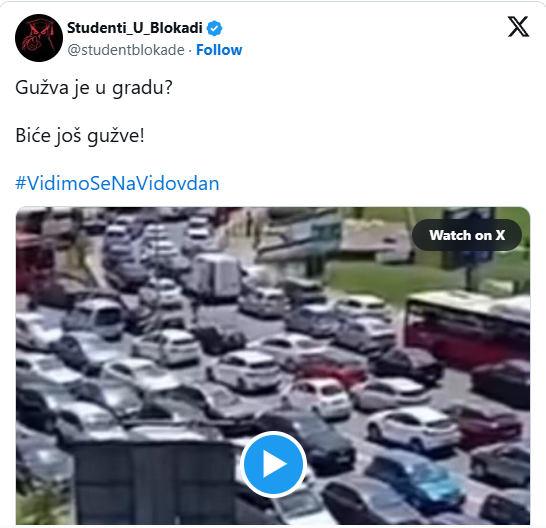This screenshot has width=546, height=528.
Task: Open the #VidimoSeNaVidovdan hashtag
Action: 117,183
